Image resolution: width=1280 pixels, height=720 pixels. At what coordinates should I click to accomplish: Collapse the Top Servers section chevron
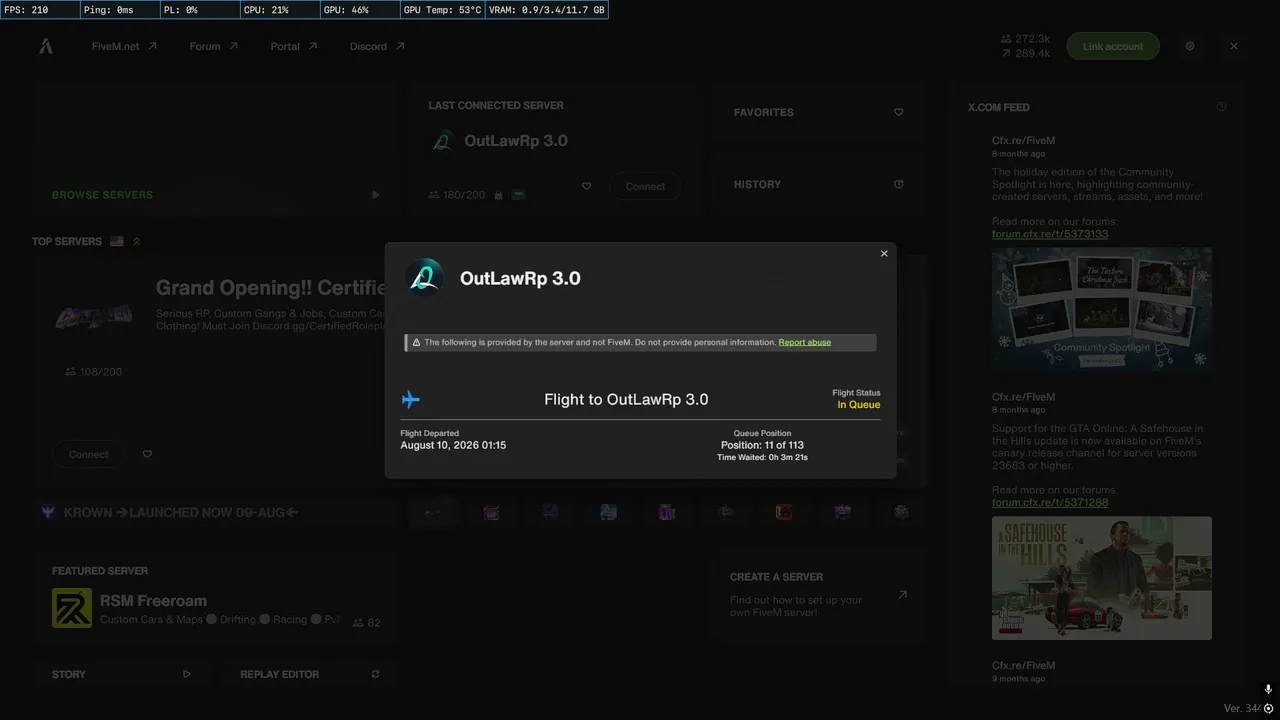coord(137,241)
